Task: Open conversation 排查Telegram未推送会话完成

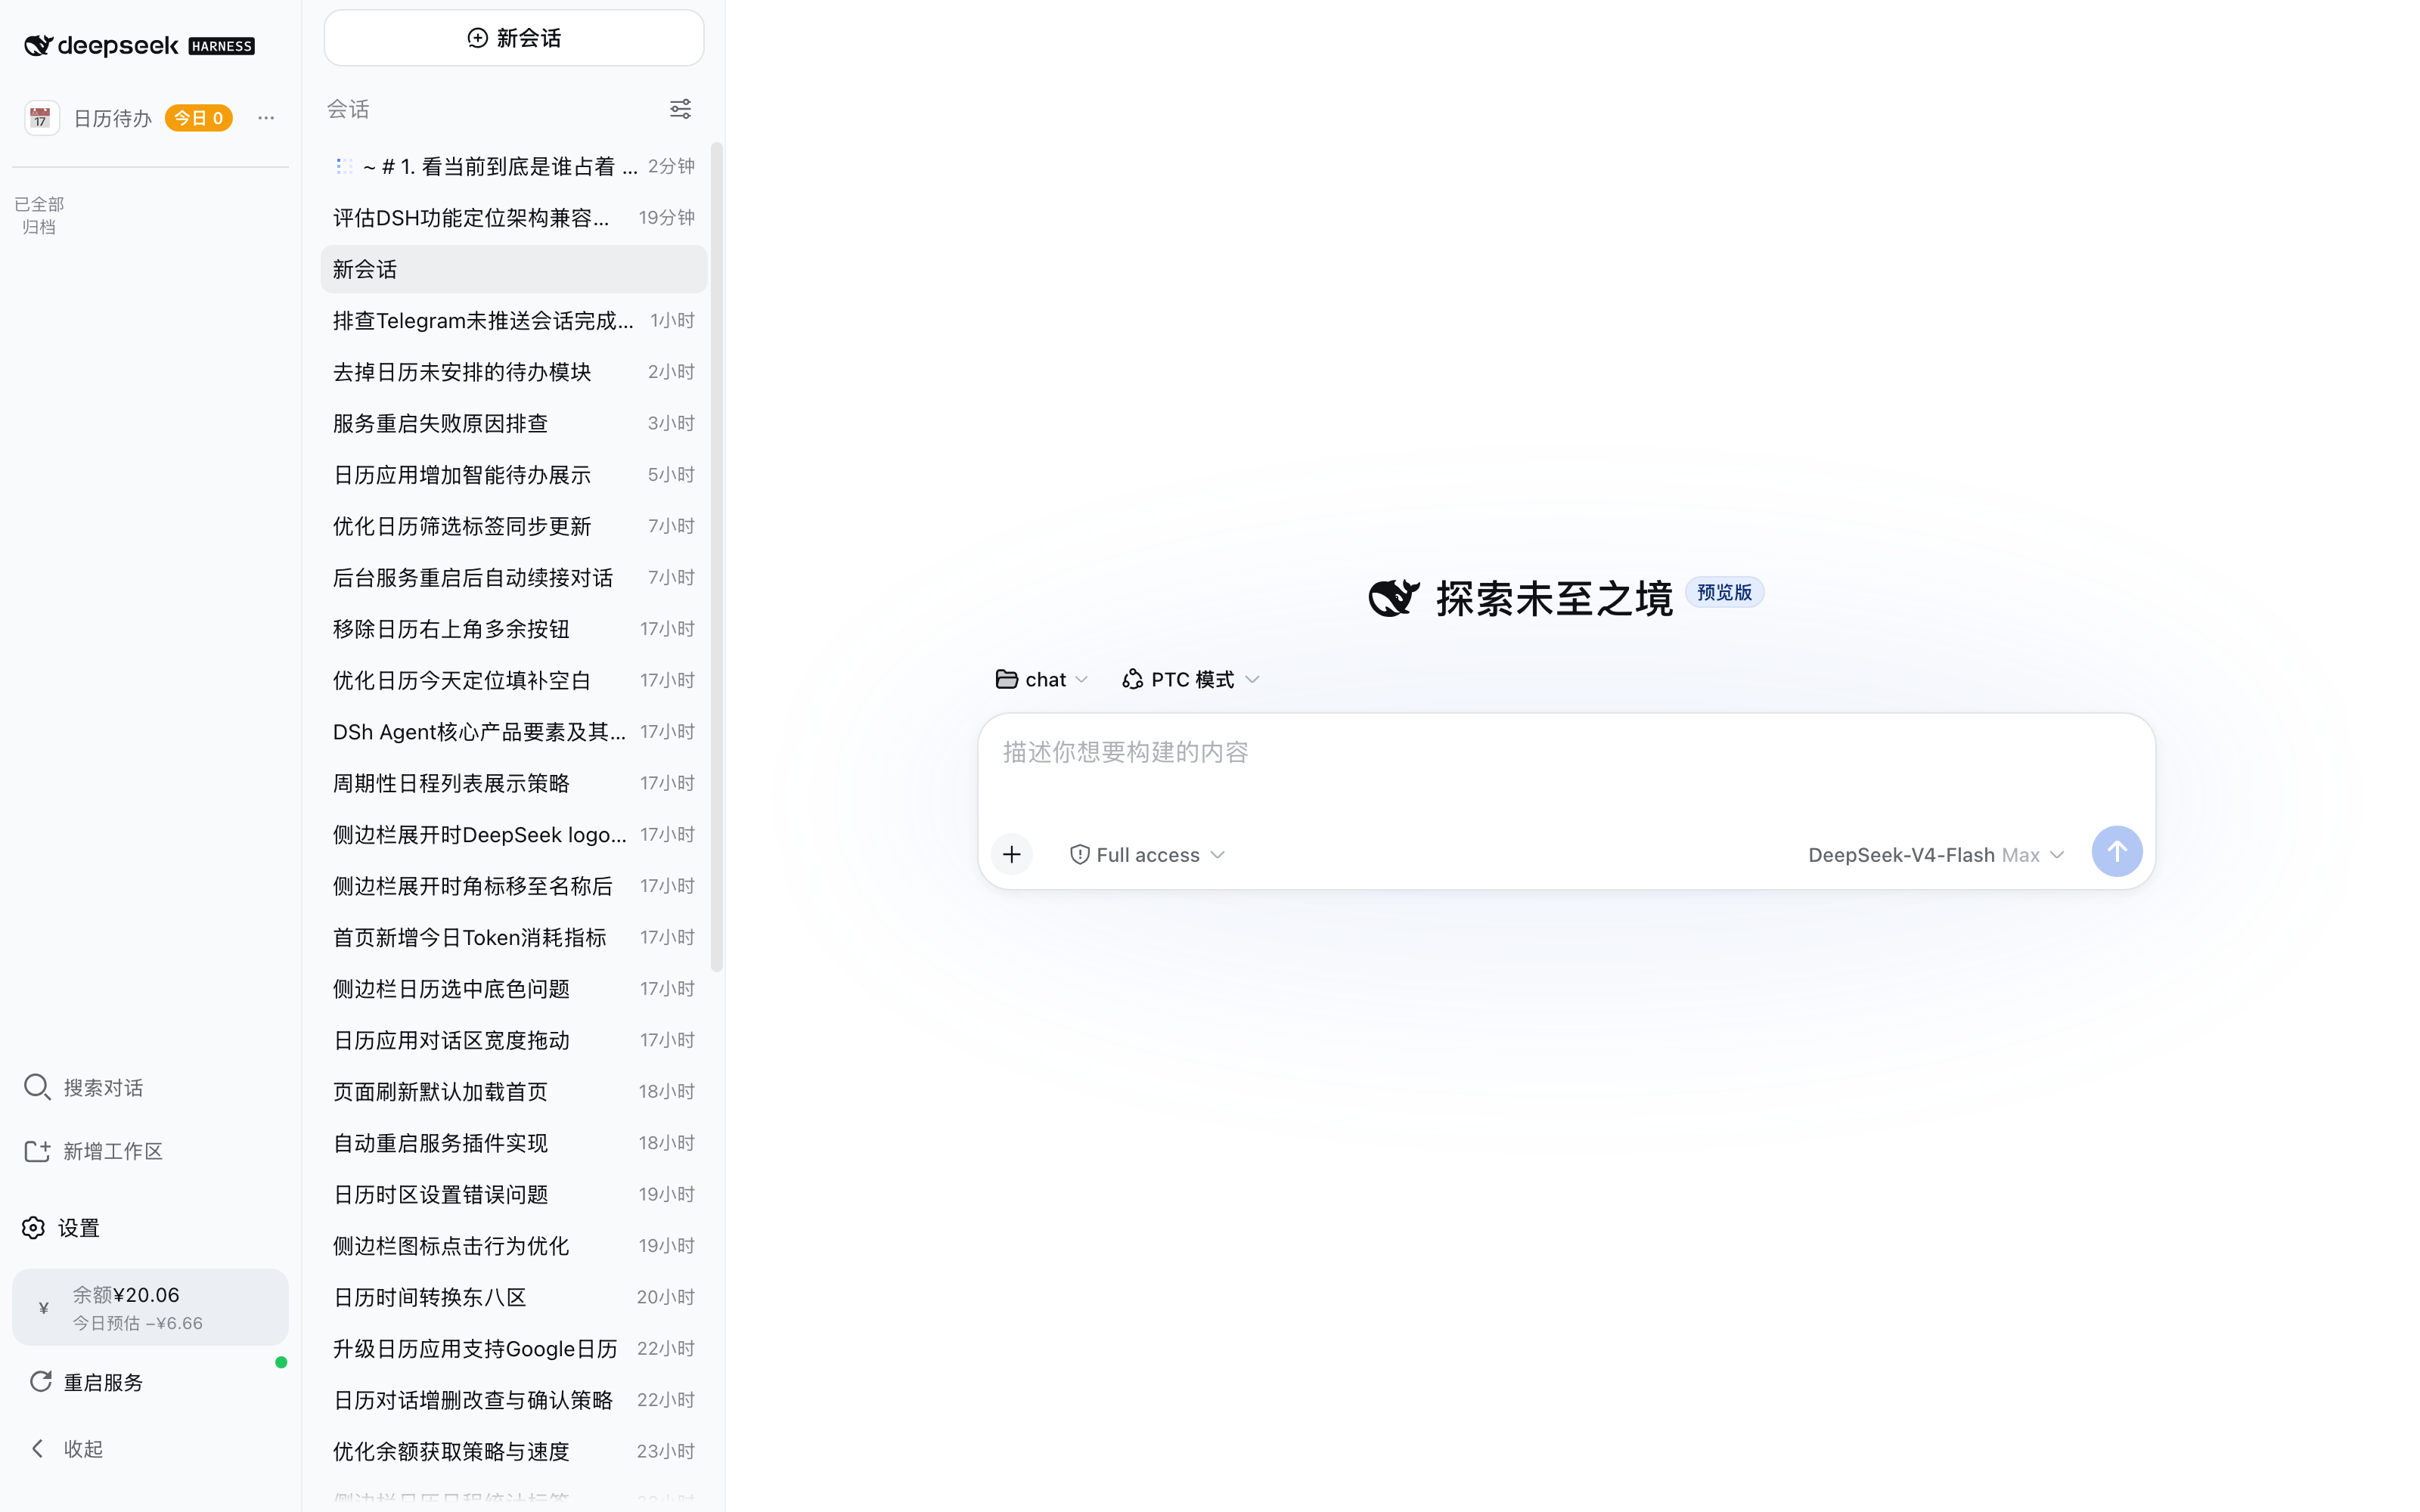Action: 514,321
